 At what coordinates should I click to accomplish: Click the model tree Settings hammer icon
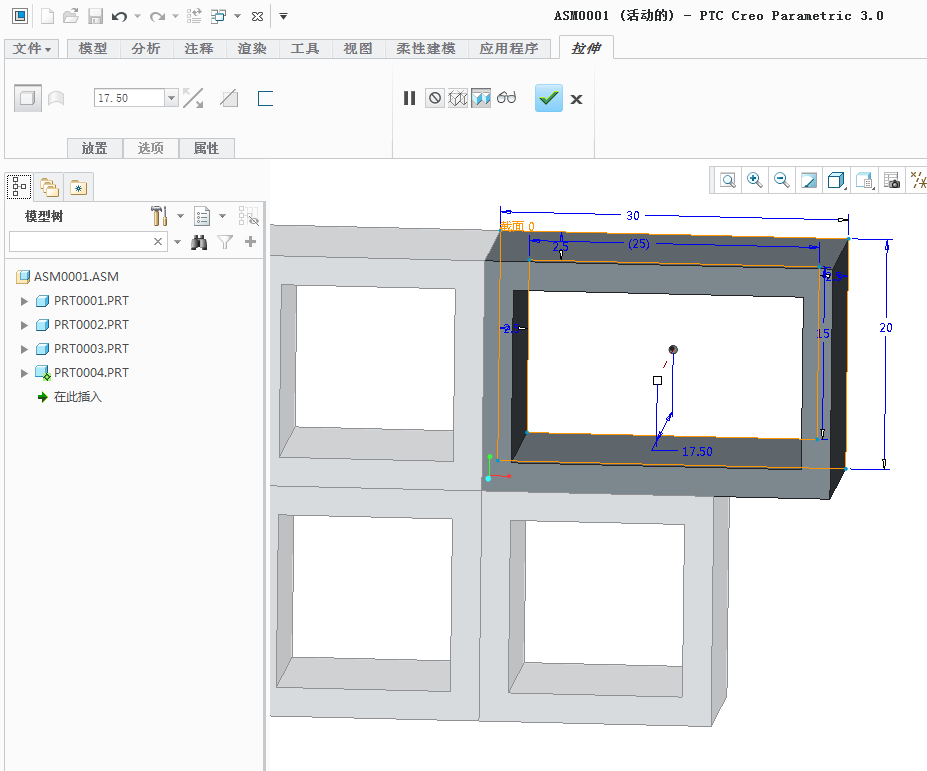(159, 216)
